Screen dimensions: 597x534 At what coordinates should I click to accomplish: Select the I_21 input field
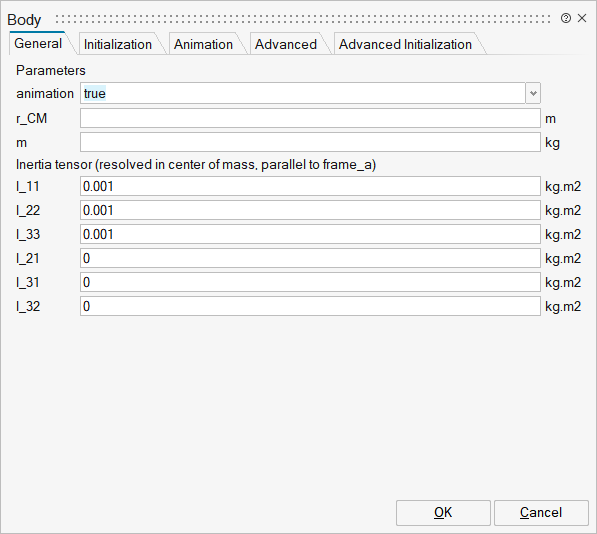(310, 258)
